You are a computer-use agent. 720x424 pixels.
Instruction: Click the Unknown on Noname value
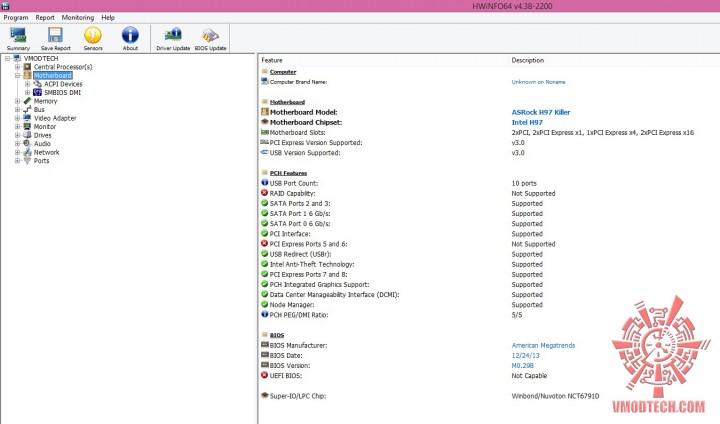point(538,82)
